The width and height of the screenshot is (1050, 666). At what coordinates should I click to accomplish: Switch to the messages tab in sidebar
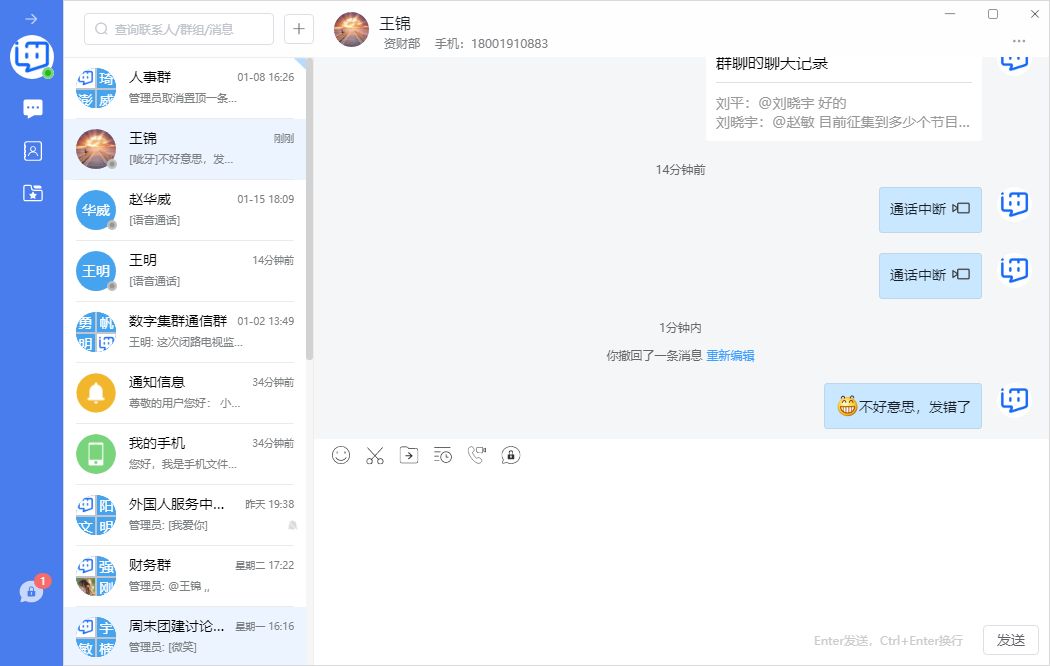coord(33,109)
